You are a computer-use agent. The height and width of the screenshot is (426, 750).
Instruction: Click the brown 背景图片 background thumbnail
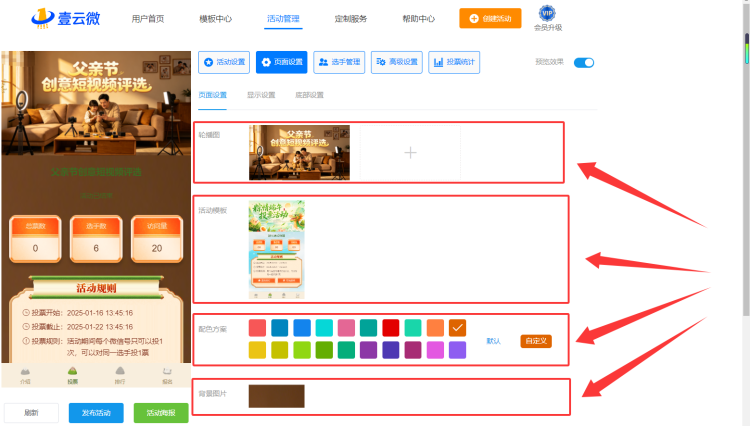[x=276, y=396]
